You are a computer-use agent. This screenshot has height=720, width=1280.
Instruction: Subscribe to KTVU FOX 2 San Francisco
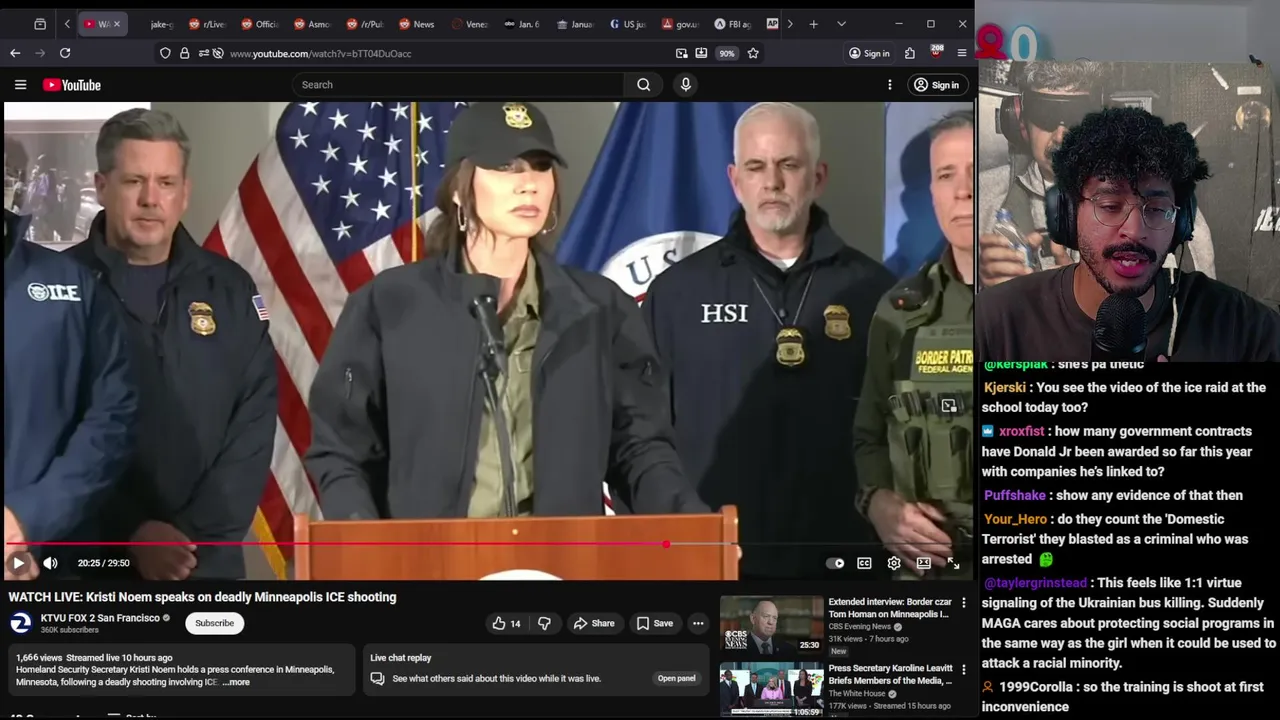point(214,623)
